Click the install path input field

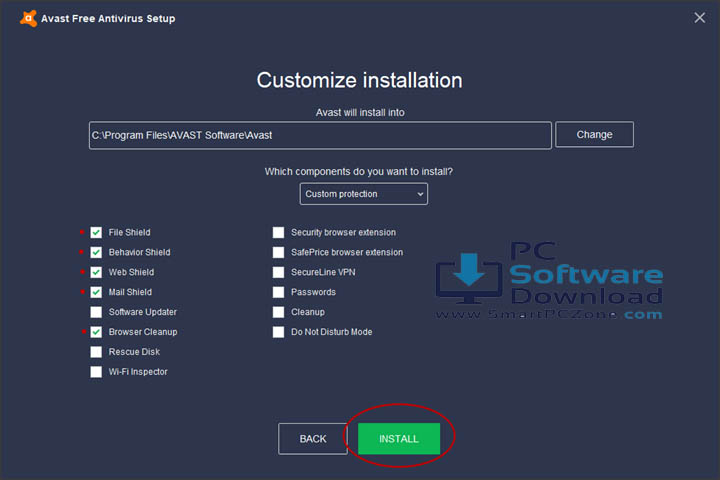pyautogui.click(x=320, y=135)
